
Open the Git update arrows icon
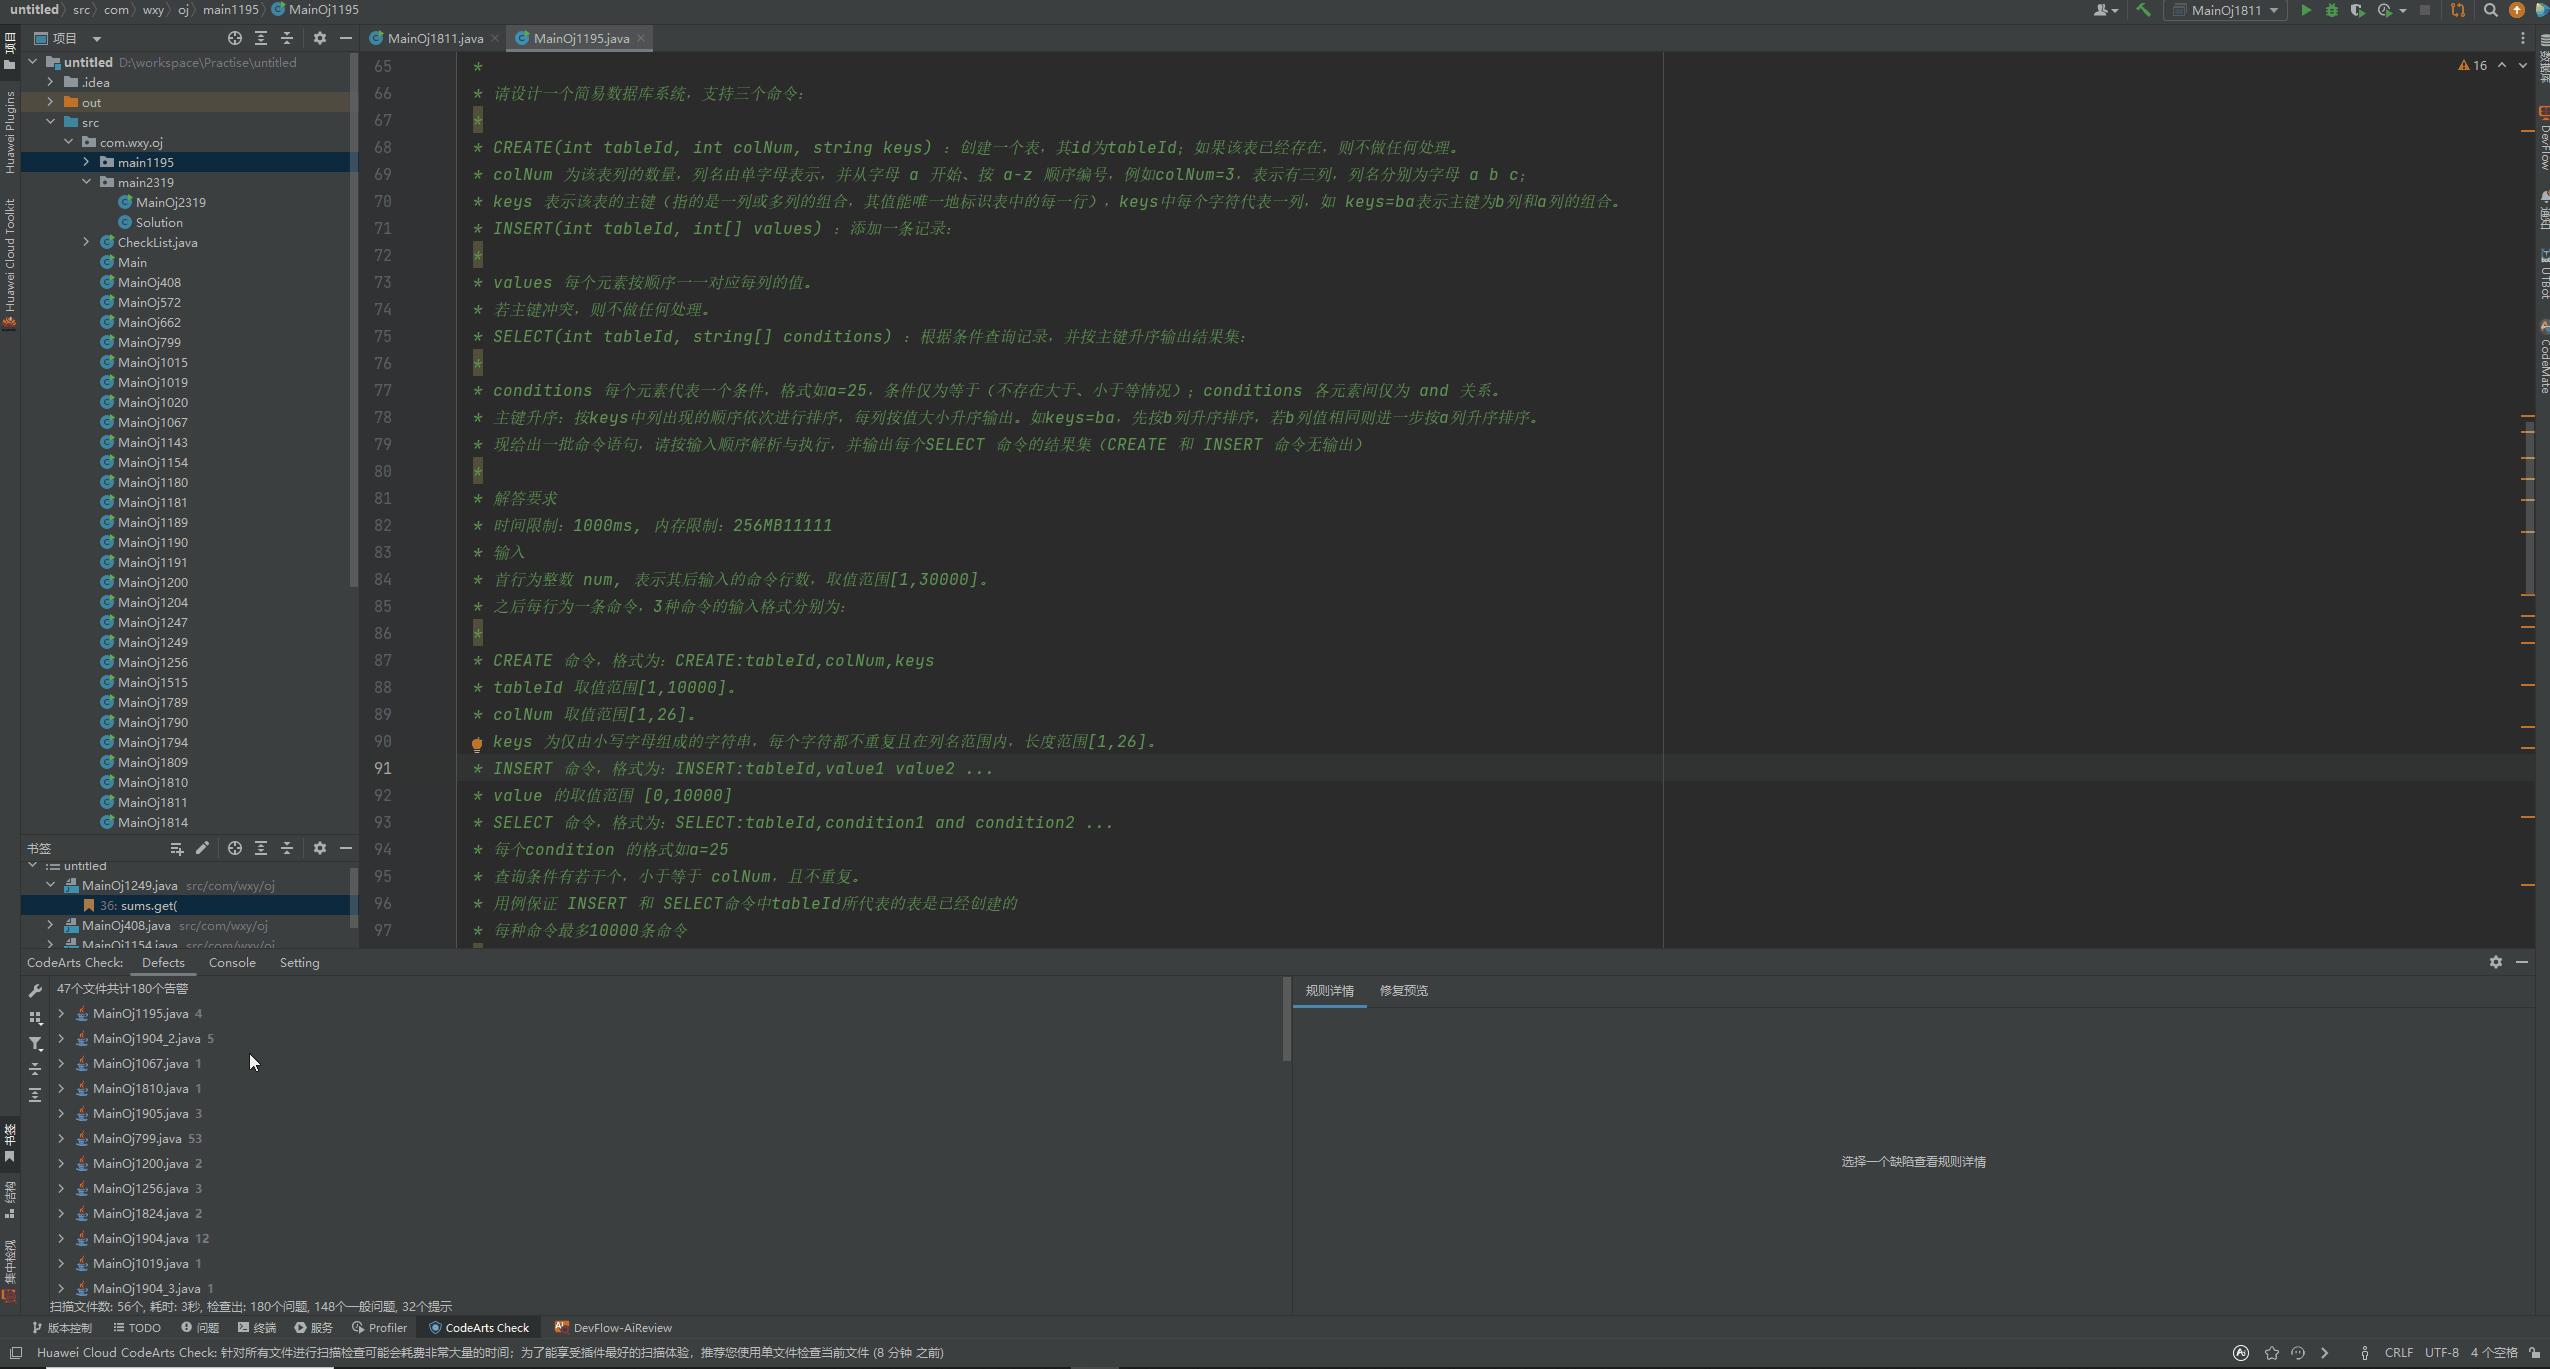click(x=2457, y=10)
